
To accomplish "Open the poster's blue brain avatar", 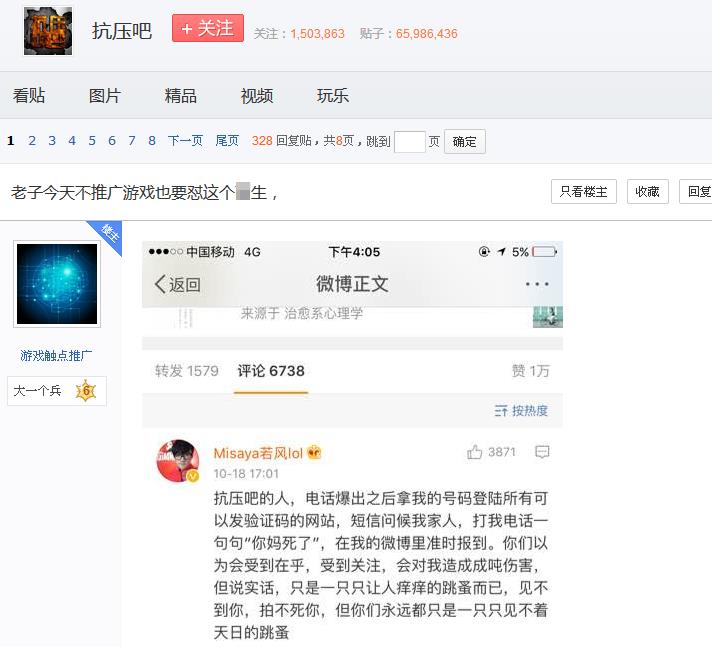I will tap(57, 284).
